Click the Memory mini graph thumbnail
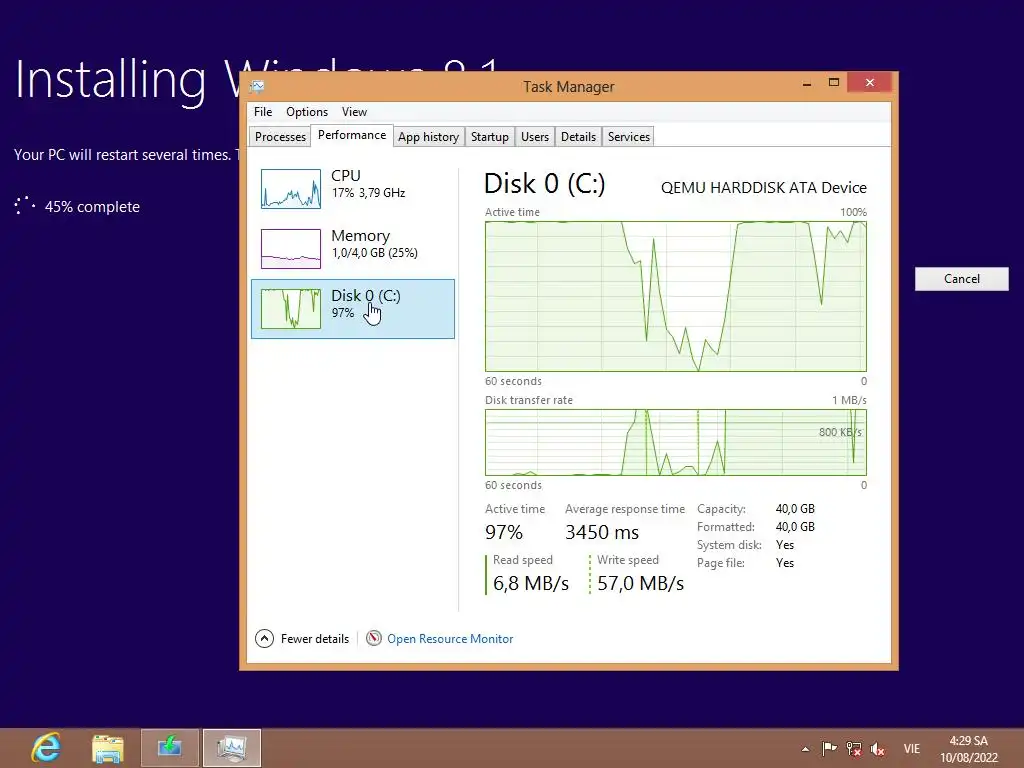Image resolution: width=1024 pixels, height=768 pixels. coord(291,249)
